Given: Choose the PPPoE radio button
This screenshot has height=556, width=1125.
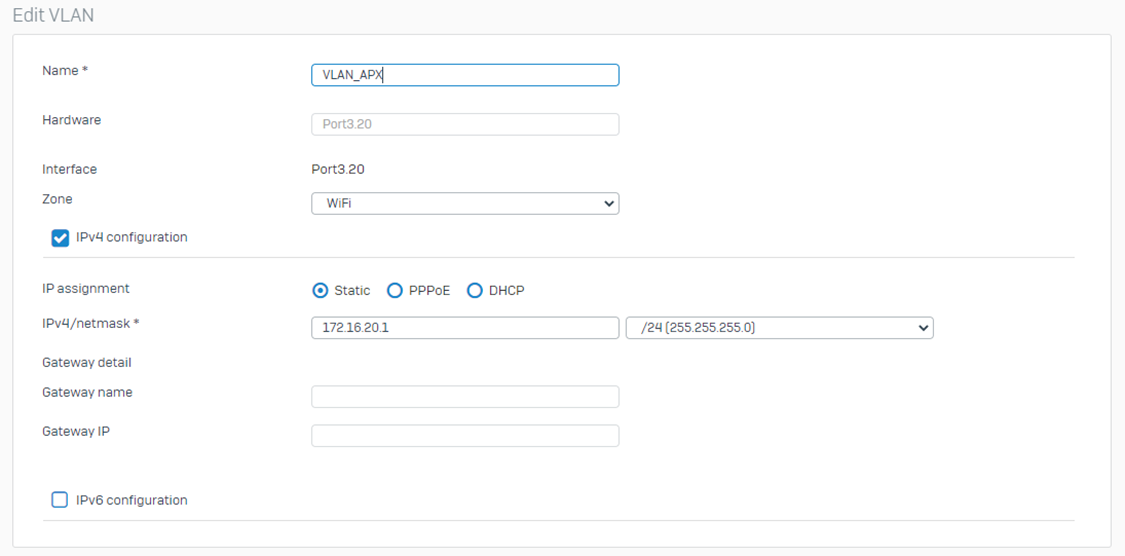Looking at the screenshot, I should click(x=395, y=291).
